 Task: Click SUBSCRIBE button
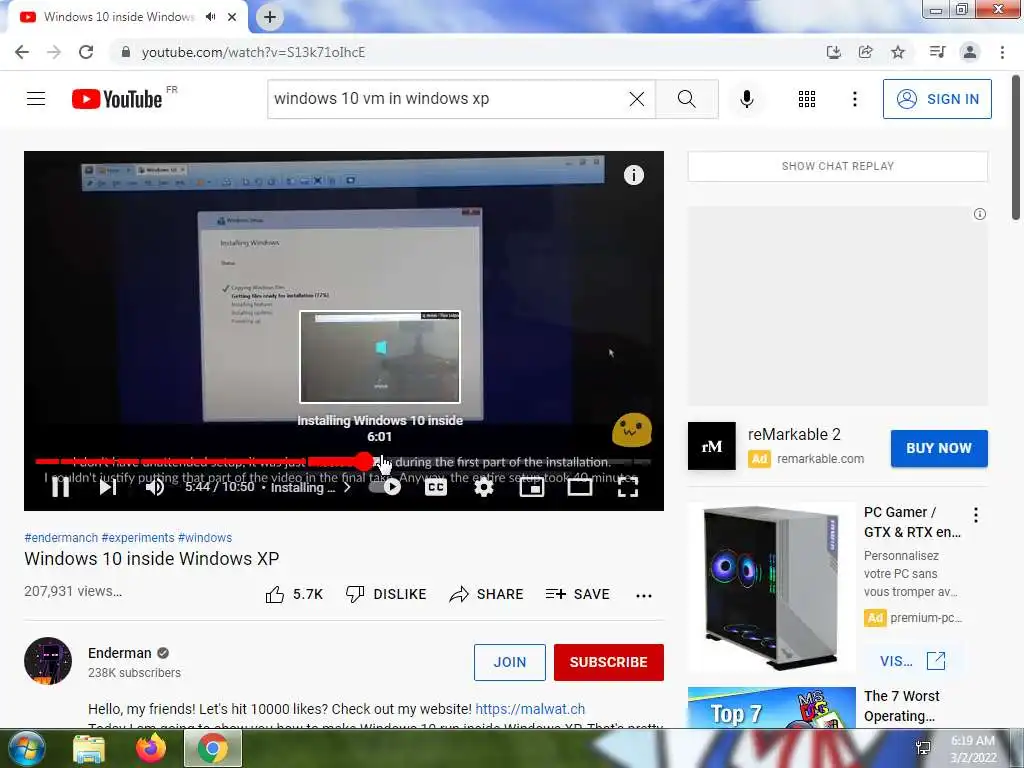tap(609, 662)
